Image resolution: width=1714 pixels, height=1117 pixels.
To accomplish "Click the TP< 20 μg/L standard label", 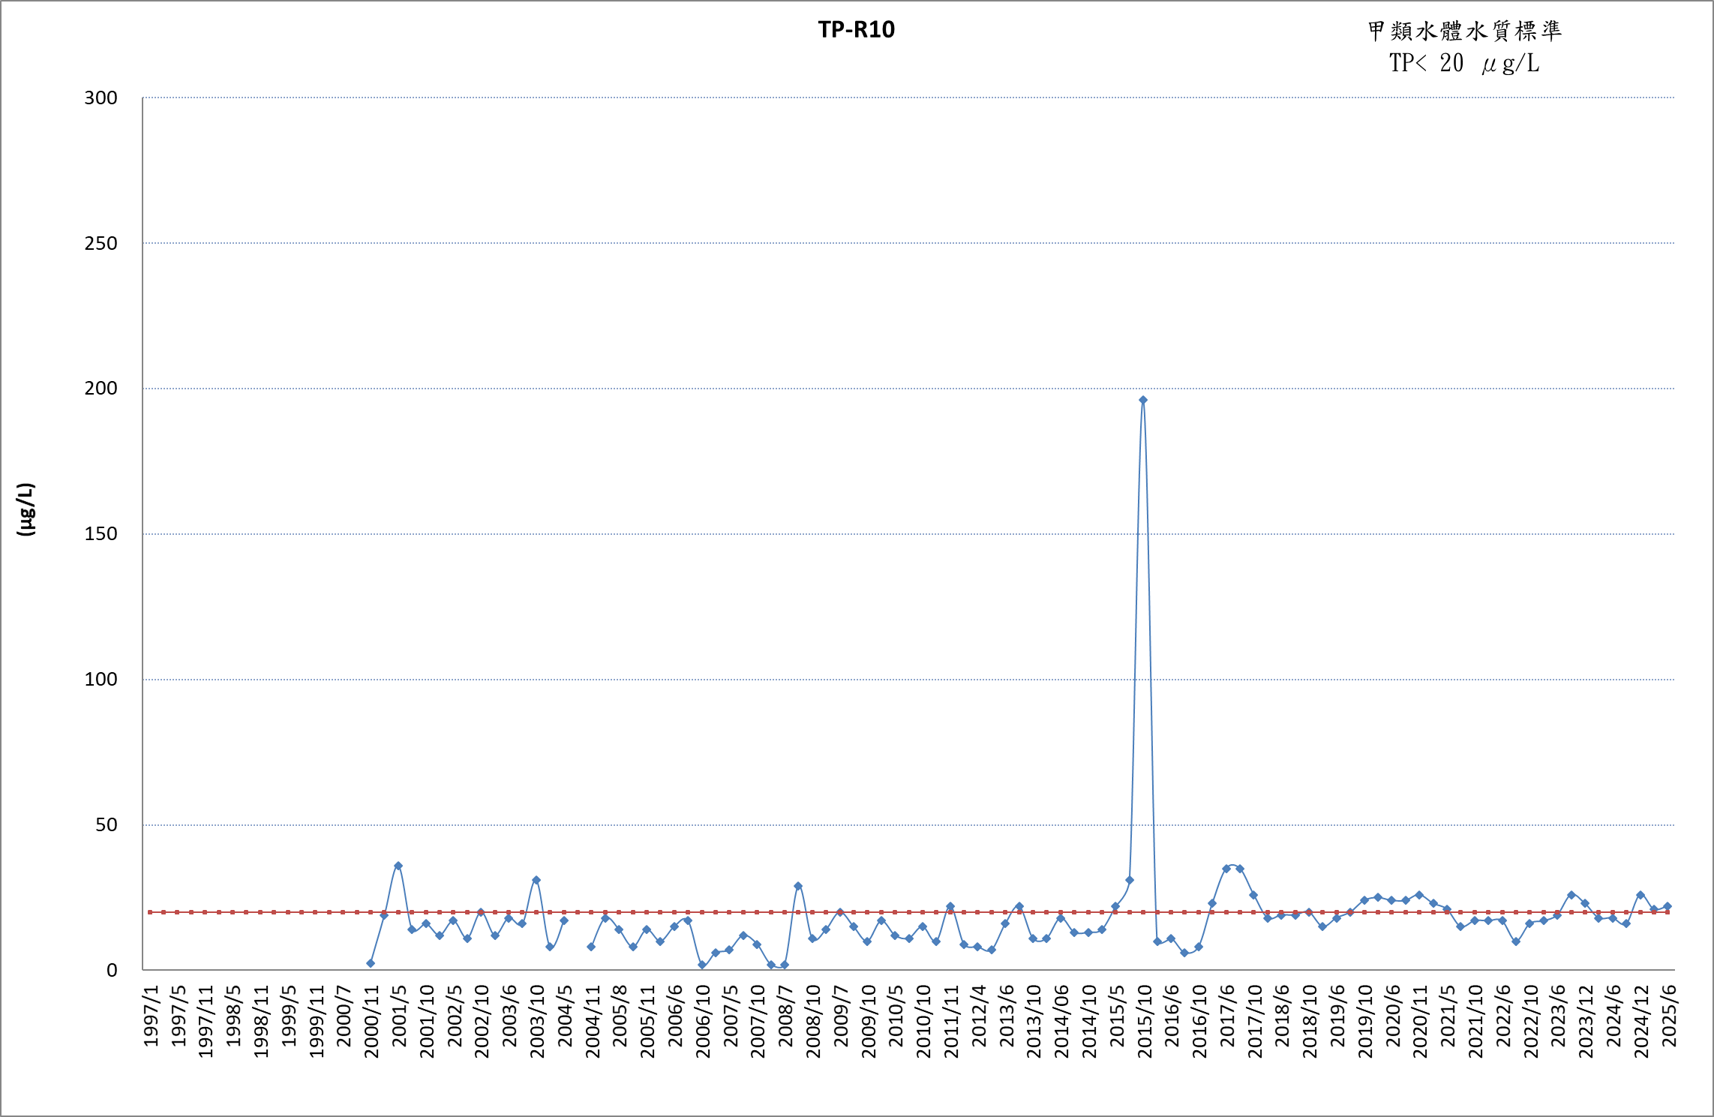I will [x=1464, y=64].
